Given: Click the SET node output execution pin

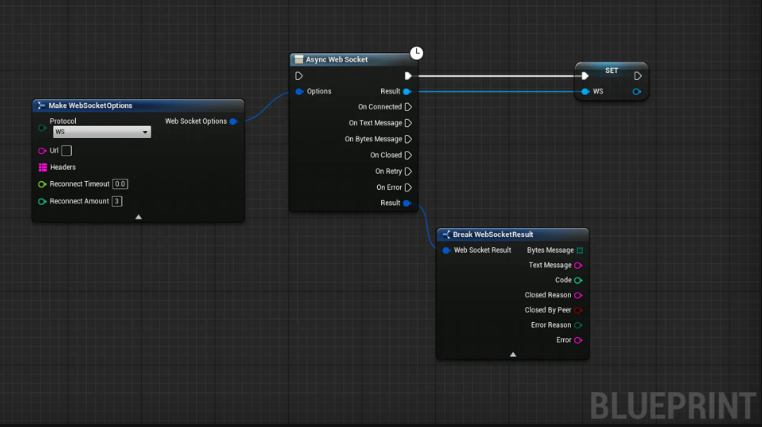Looking at the screenshot, I should 638,76.
